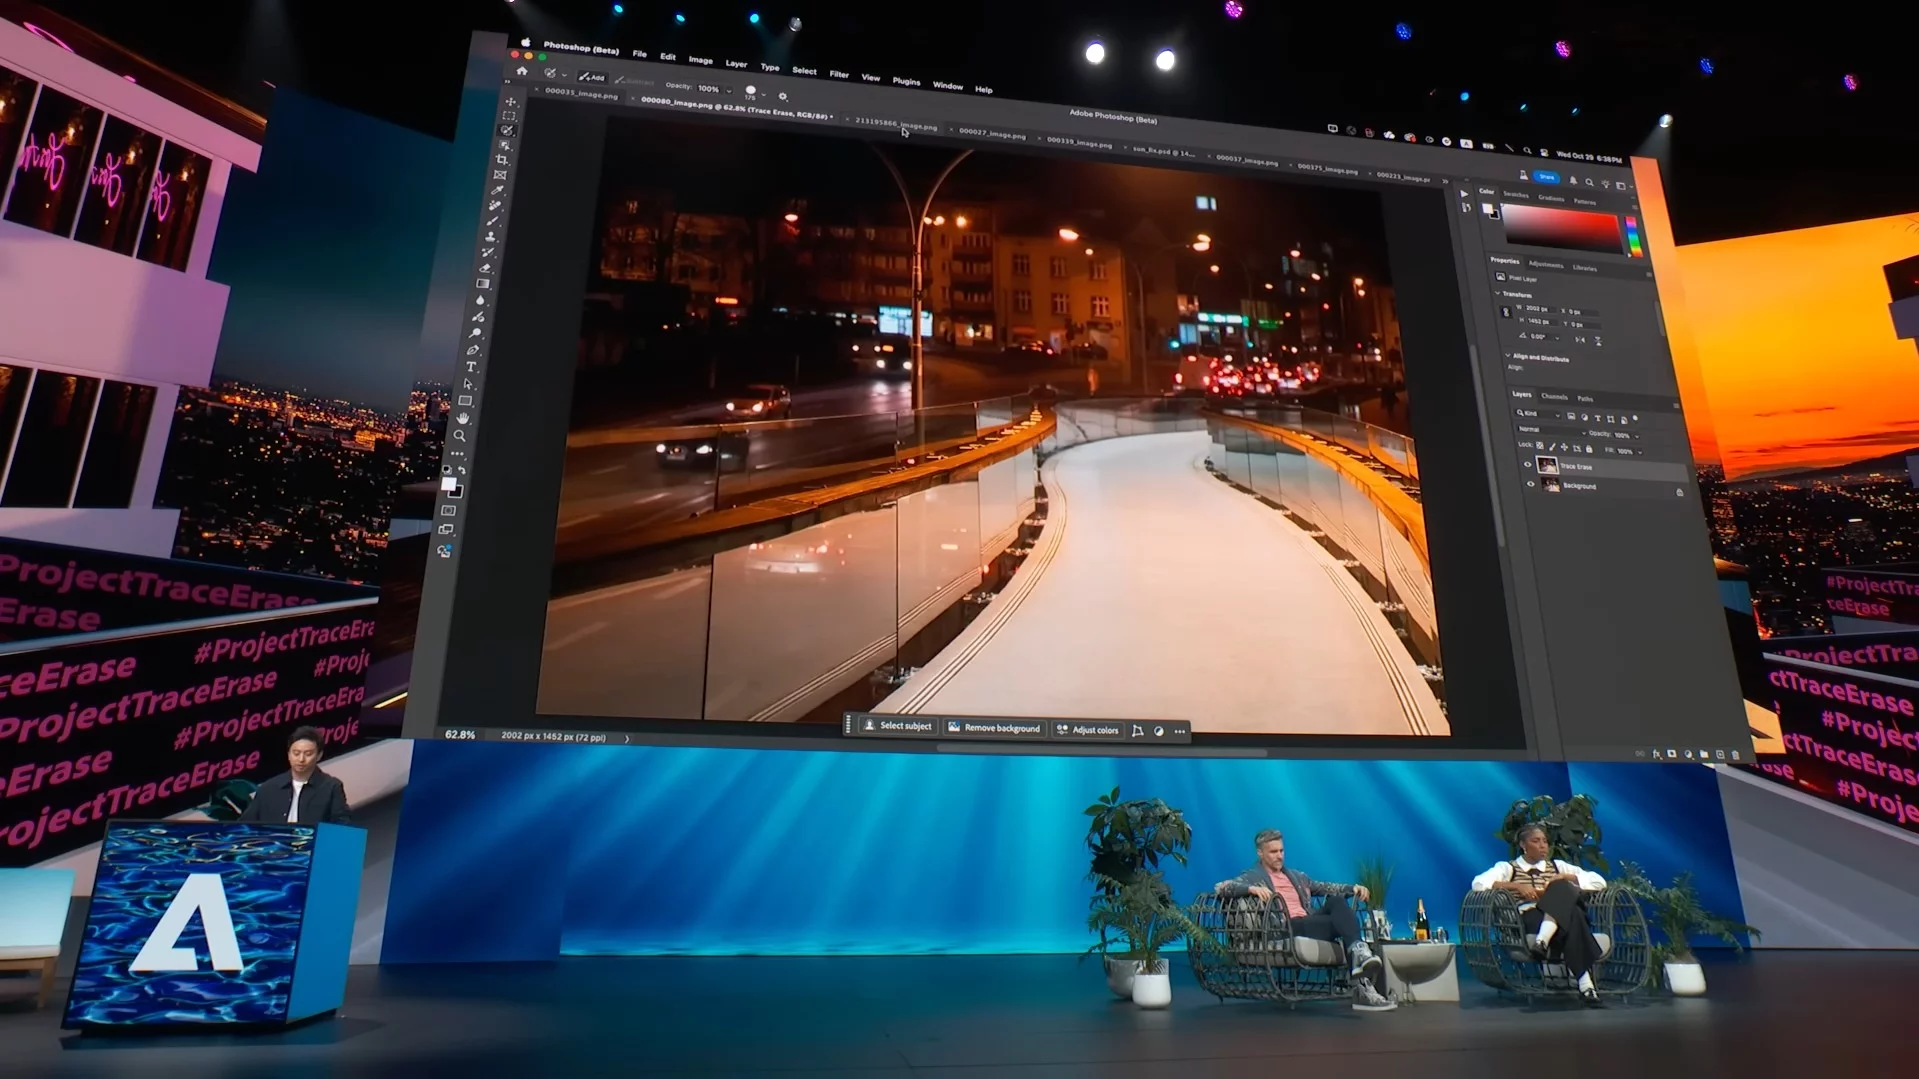Viewport: 1919px width, 1079px height.
Task: Collapse the Align and Distribute section
Action: [1508, 356]
